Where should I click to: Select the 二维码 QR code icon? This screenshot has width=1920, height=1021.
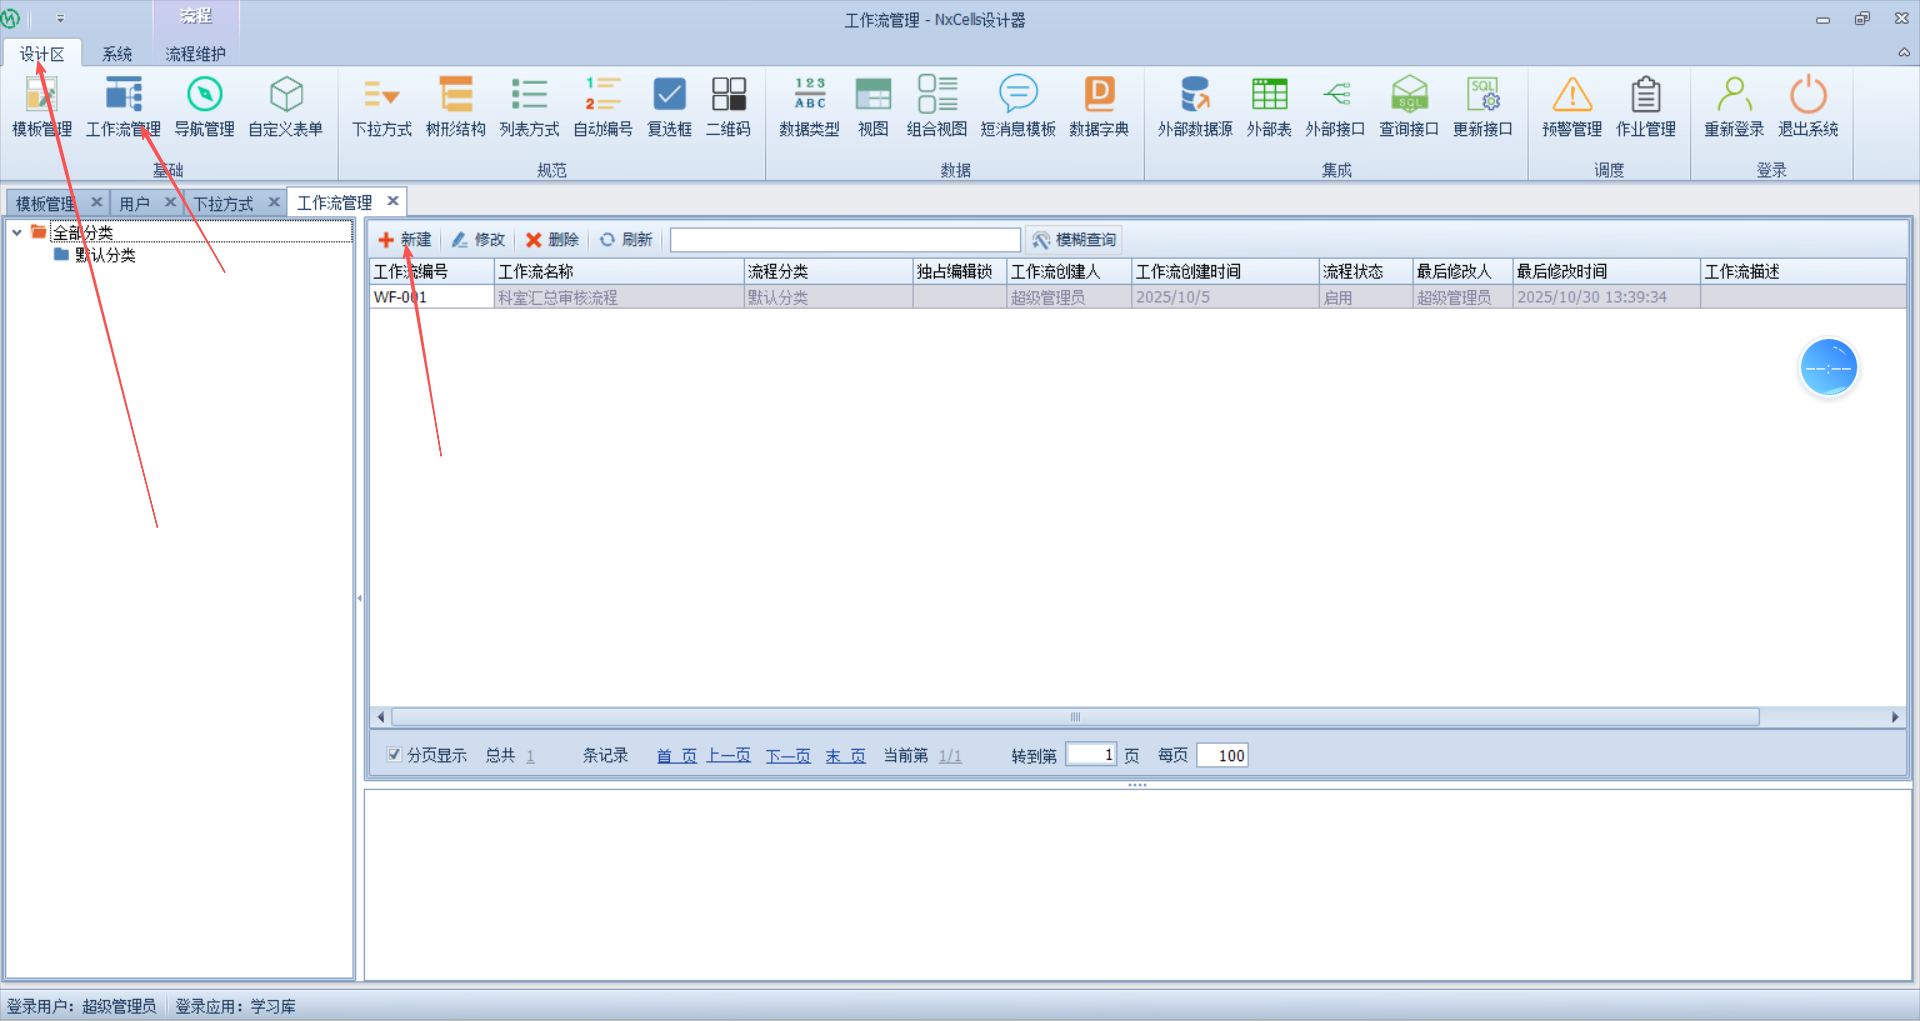pos(728,96)
